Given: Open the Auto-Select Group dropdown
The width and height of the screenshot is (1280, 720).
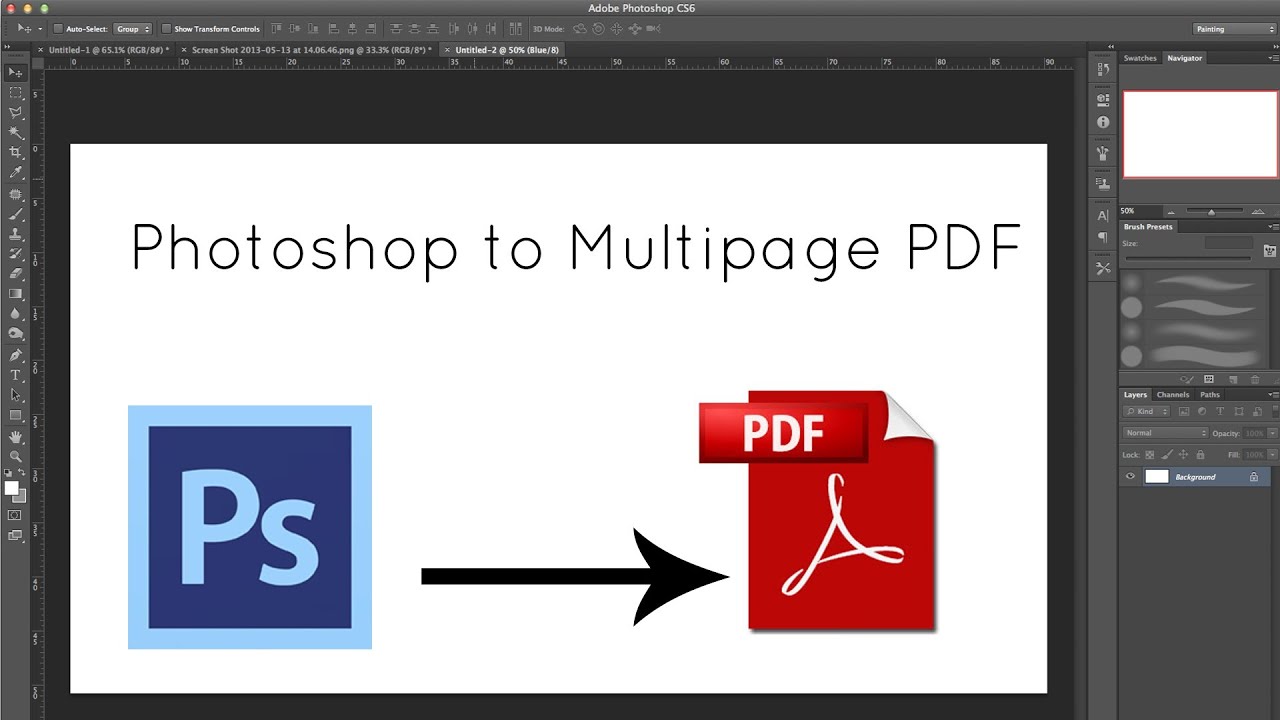Looking at the screenshot, I should tap(132, 29).
